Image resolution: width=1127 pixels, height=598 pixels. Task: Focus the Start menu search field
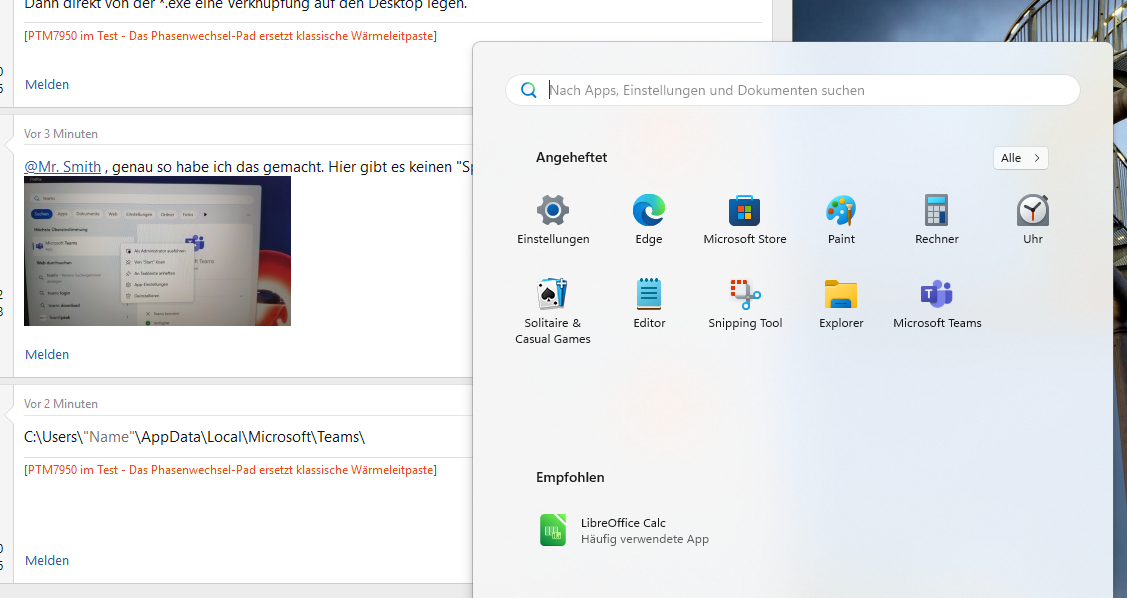[x=793, y=90]
